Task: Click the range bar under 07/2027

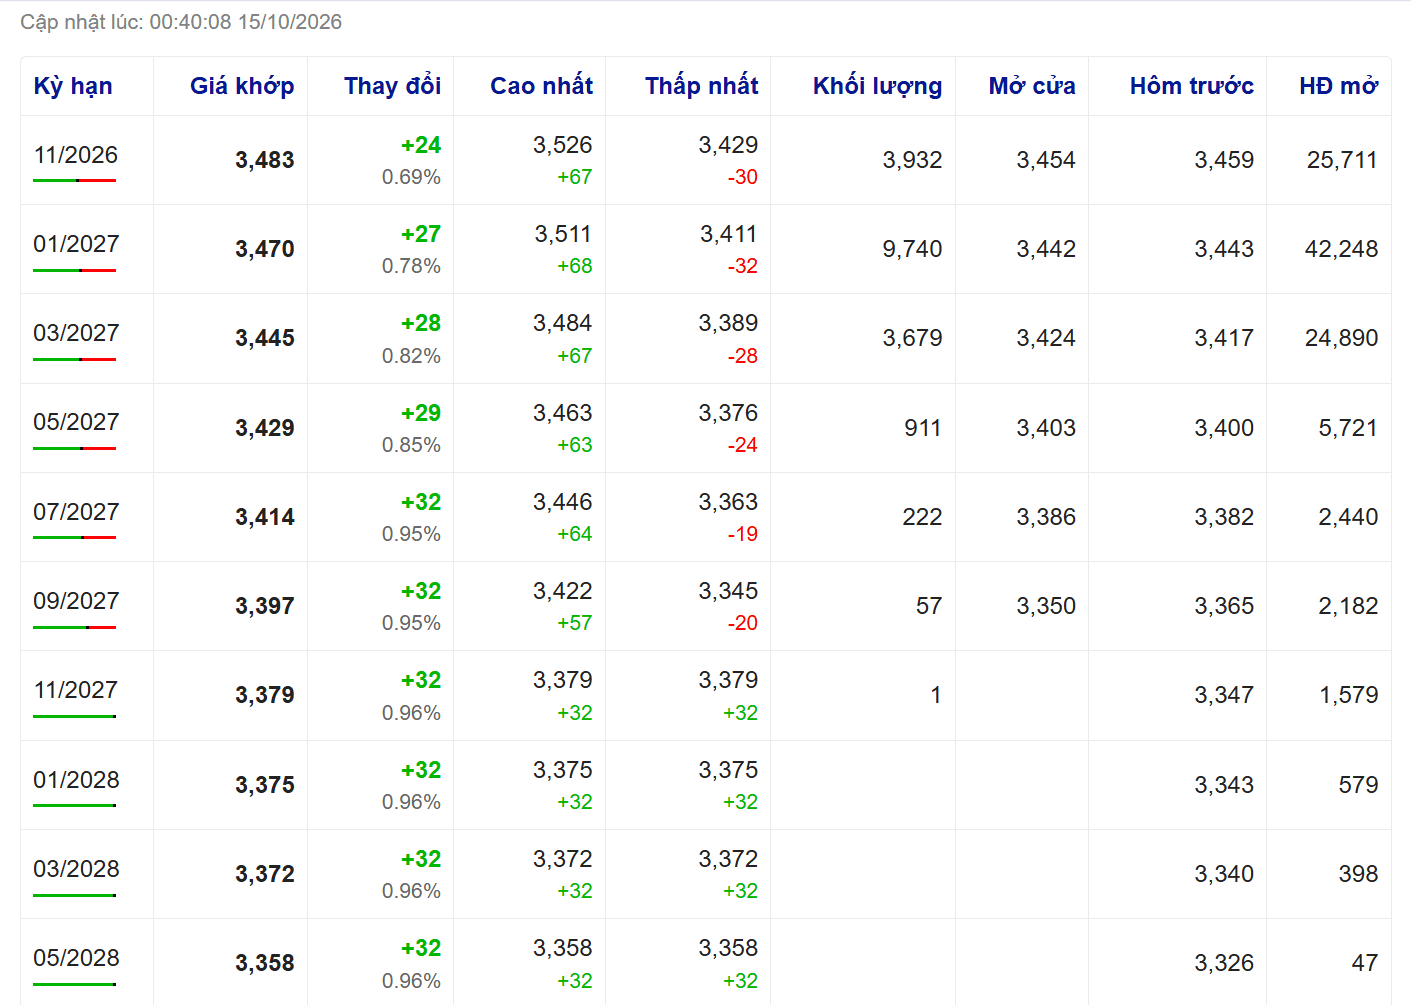Action: point(75,538)
